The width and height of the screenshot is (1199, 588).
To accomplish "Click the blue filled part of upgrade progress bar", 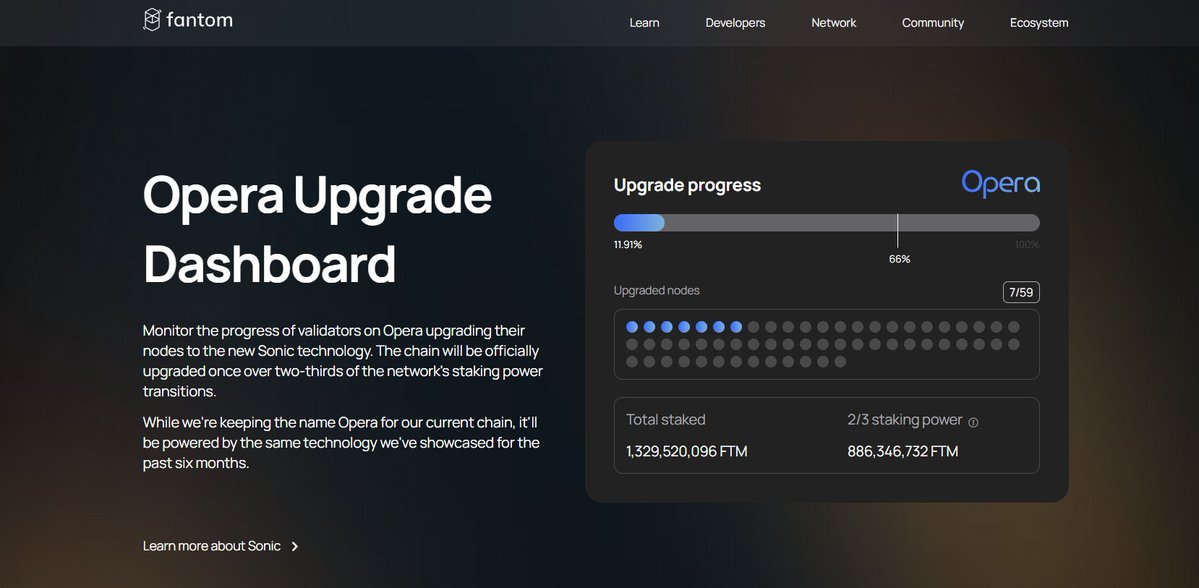I will [x=639, y=223].
